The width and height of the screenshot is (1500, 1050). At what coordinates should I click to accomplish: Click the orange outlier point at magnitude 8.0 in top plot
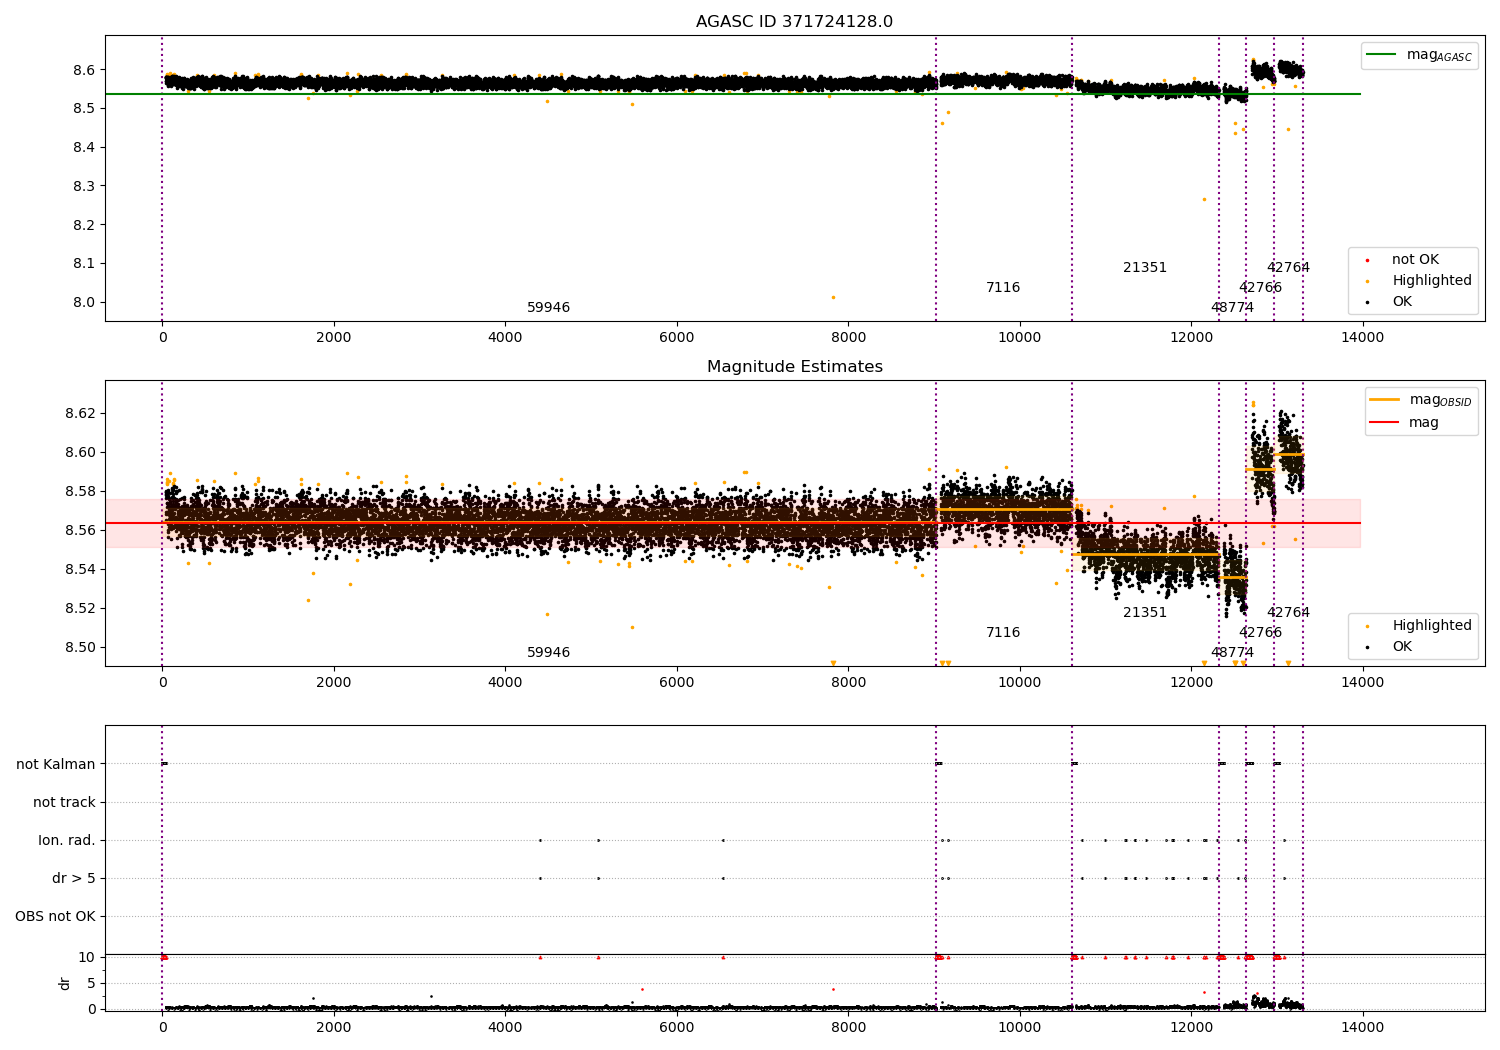click(833, 297)
